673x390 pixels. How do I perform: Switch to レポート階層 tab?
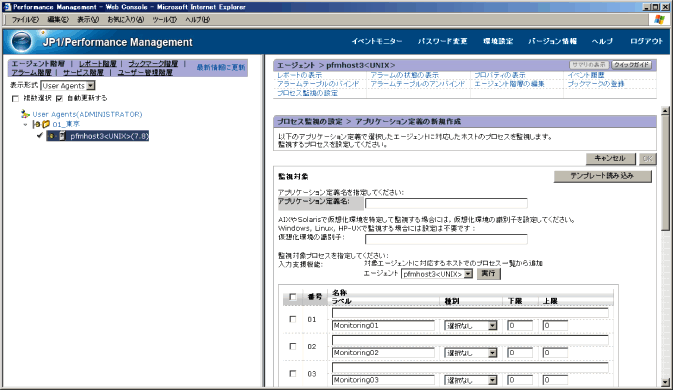tap(97, 63)
